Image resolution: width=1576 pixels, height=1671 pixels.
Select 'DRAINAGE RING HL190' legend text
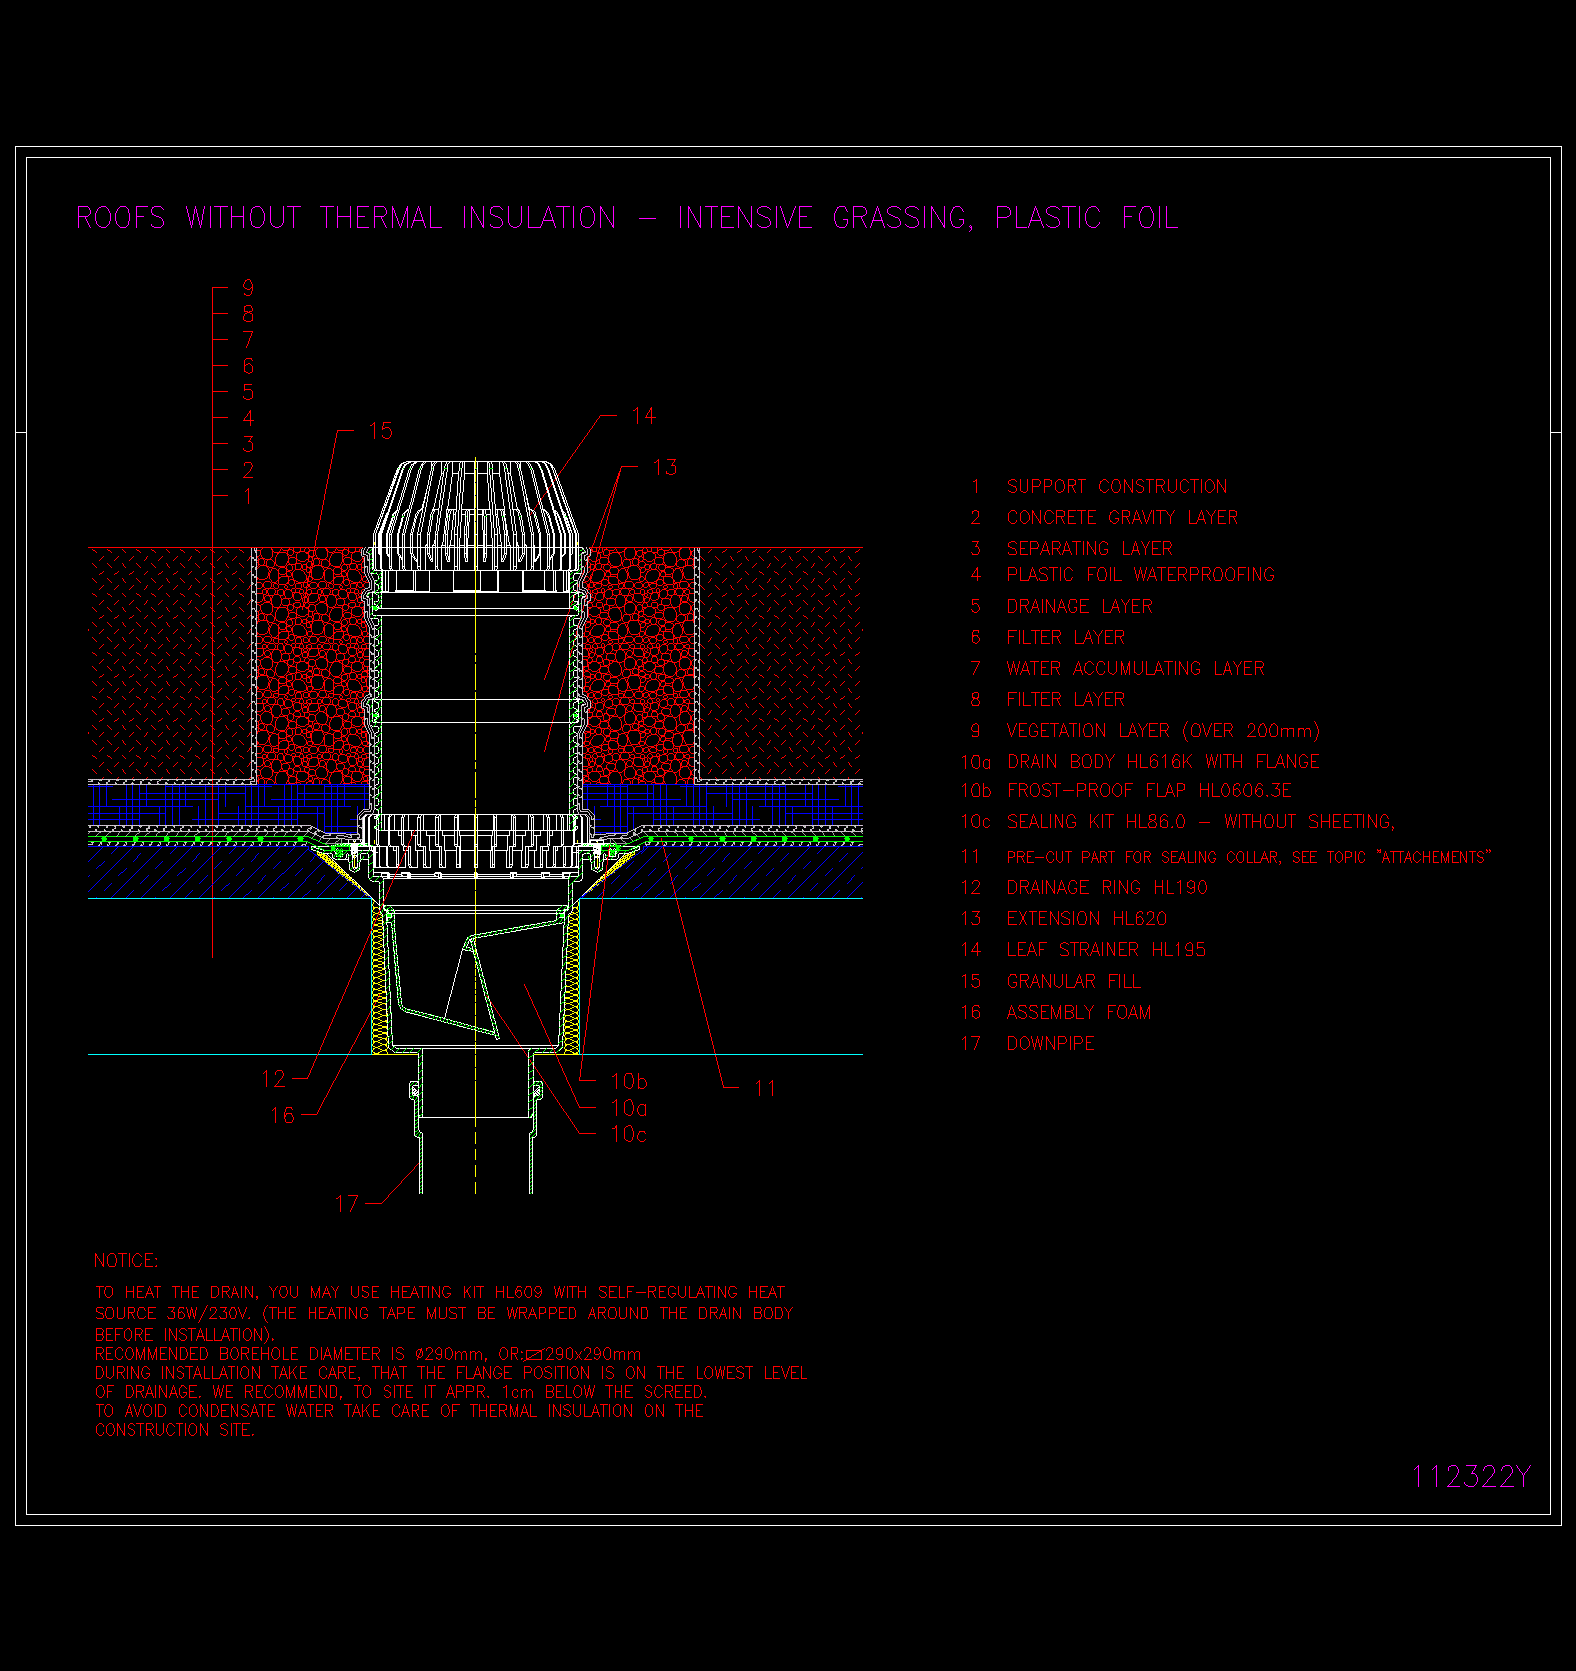pyautogui.click(x=1107, y=888)
